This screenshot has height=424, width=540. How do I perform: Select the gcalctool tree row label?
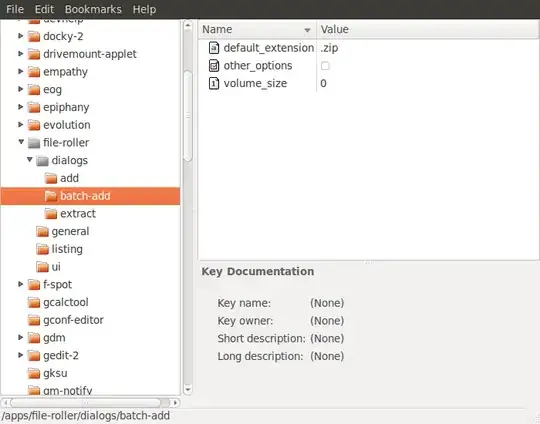[66, 302]
